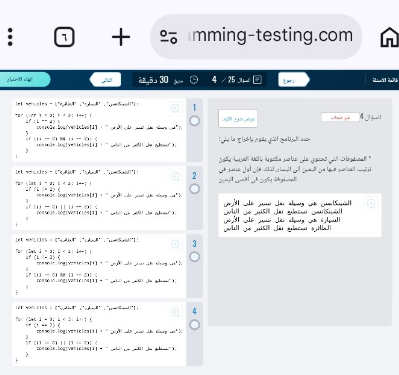Go to the next question
This screenshot has width=399, height=375.
[x=105, y=80]
